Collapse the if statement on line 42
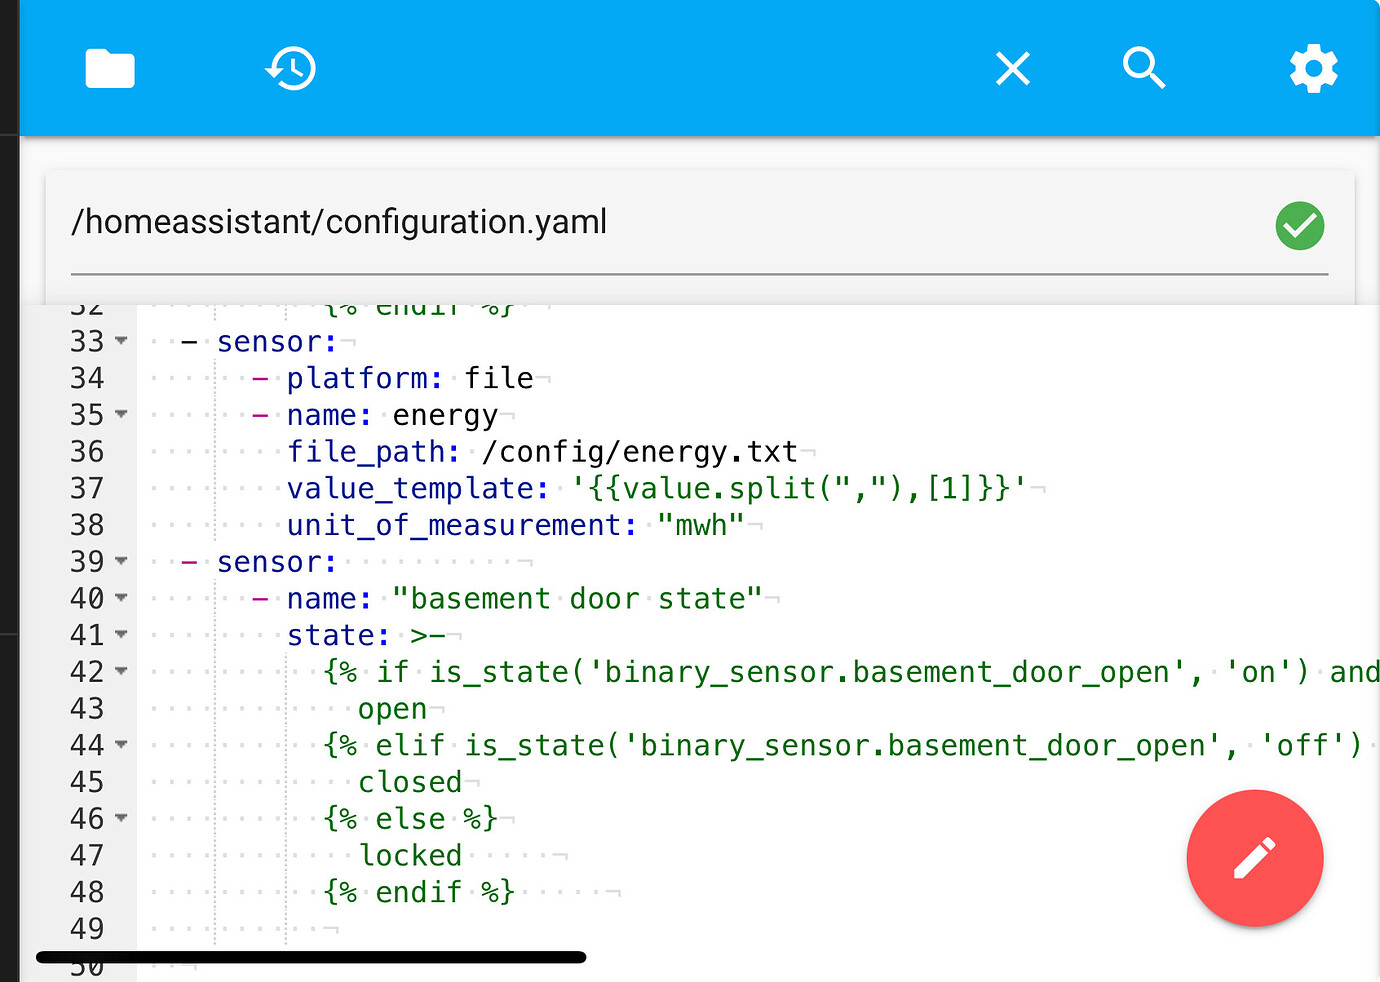 coord(121,671)
